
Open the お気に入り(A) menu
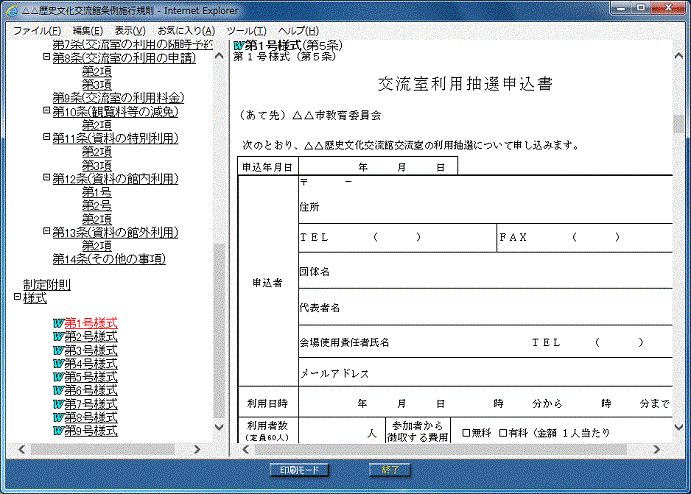click(x=185, y=31)
